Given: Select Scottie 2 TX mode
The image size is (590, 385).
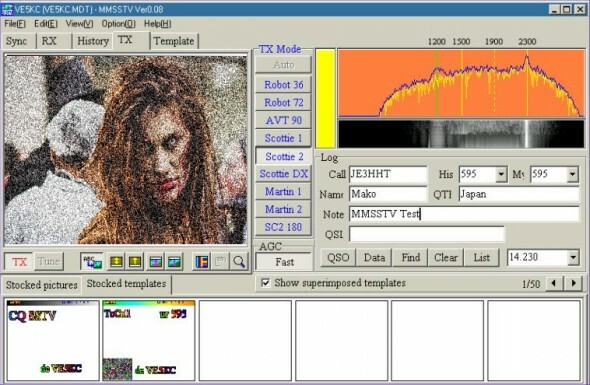Looking at the screenshot, I should click(x=284, y=156).
